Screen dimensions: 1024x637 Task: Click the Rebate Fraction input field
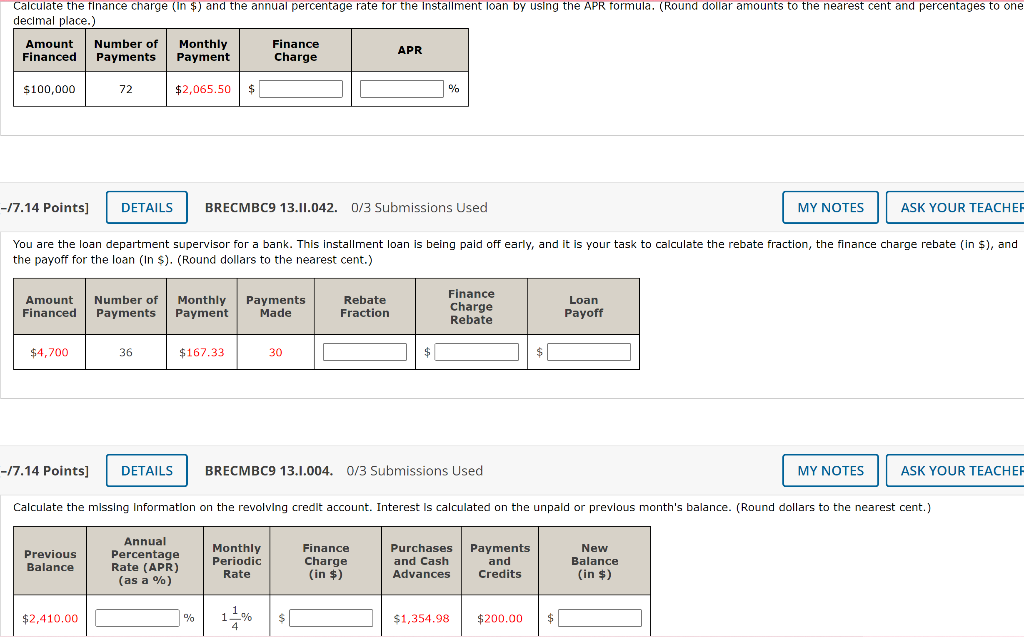coord(365,352)
